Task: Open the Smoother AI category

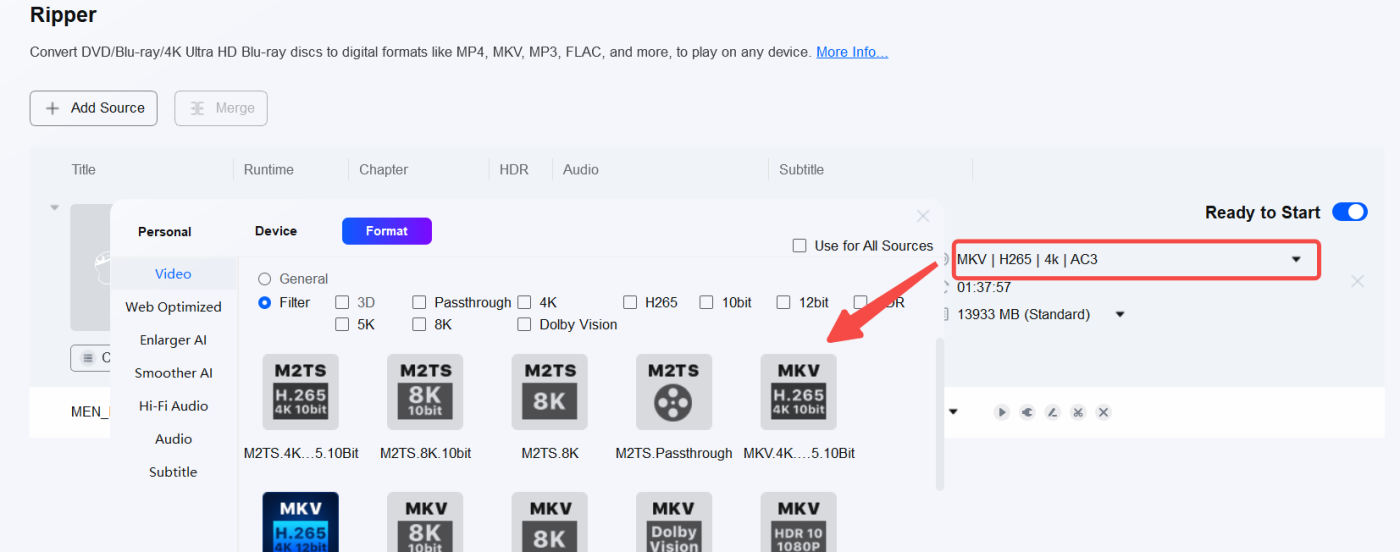Action: [x=173, y=373]
